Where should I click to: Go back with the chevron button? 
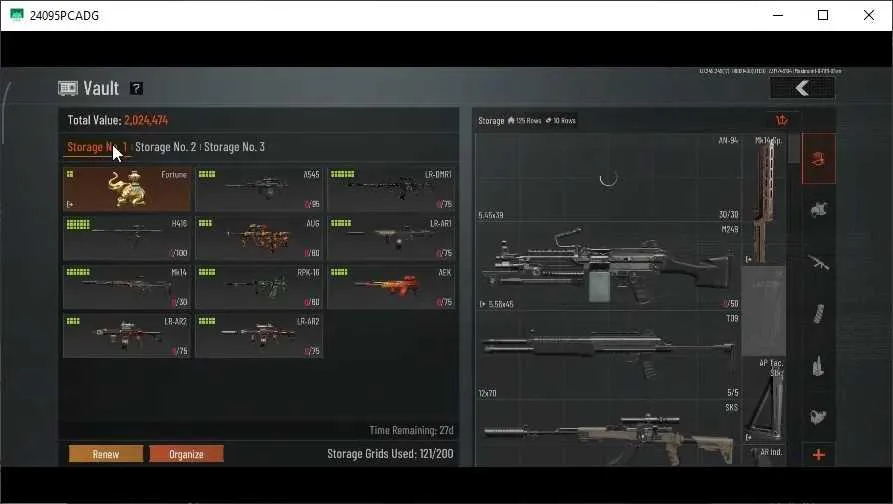802,88
